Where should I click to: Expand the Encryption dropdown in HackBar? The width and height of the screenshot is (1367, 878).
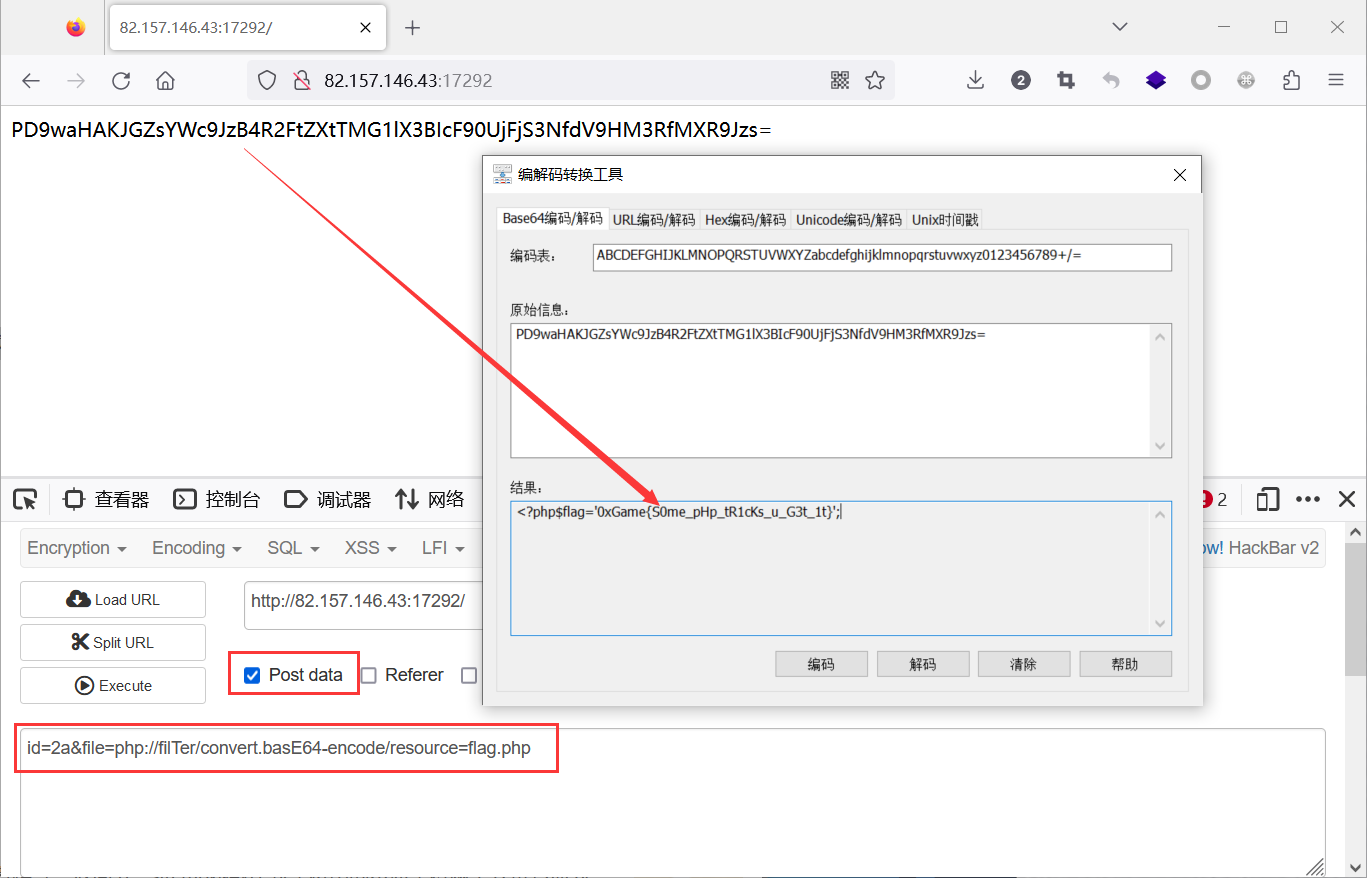point(77,548)
